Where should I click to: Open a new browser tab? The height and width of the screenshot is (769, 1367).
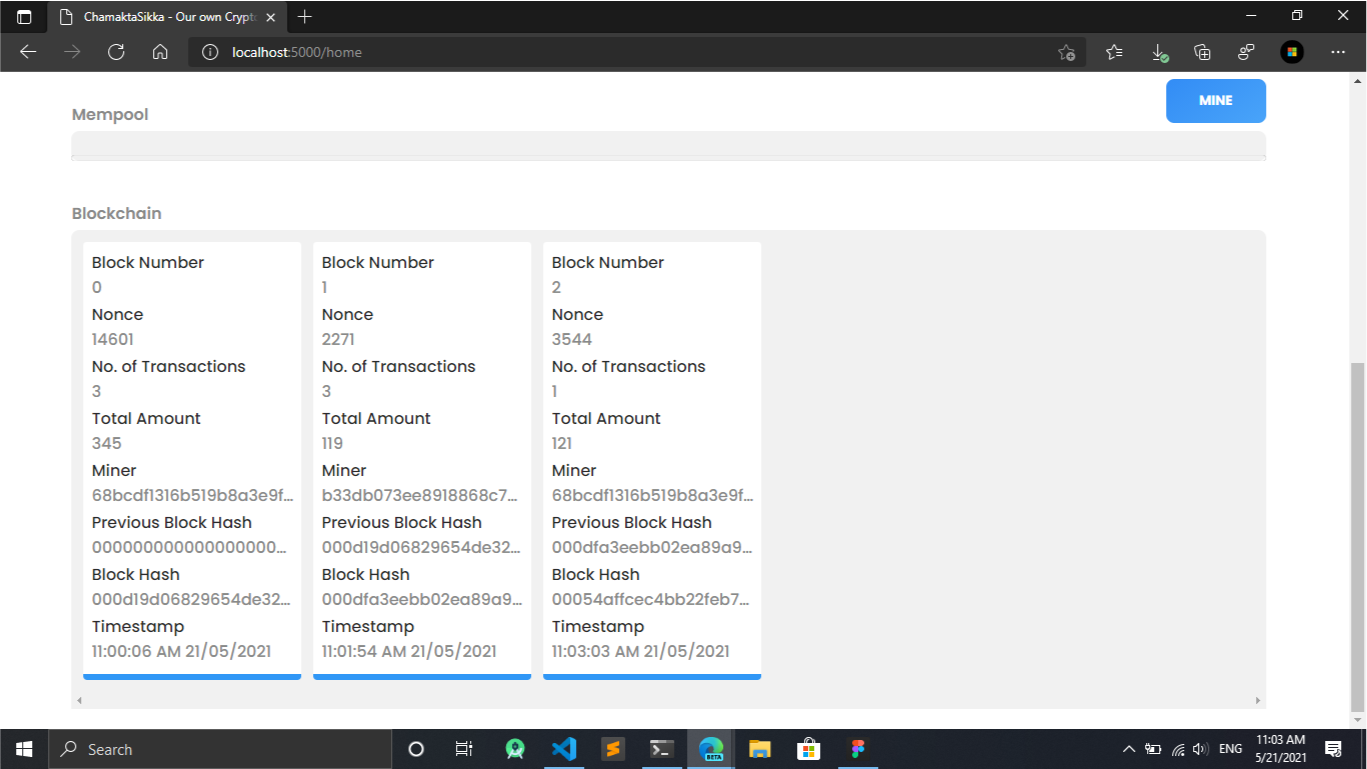click(305, 17)
